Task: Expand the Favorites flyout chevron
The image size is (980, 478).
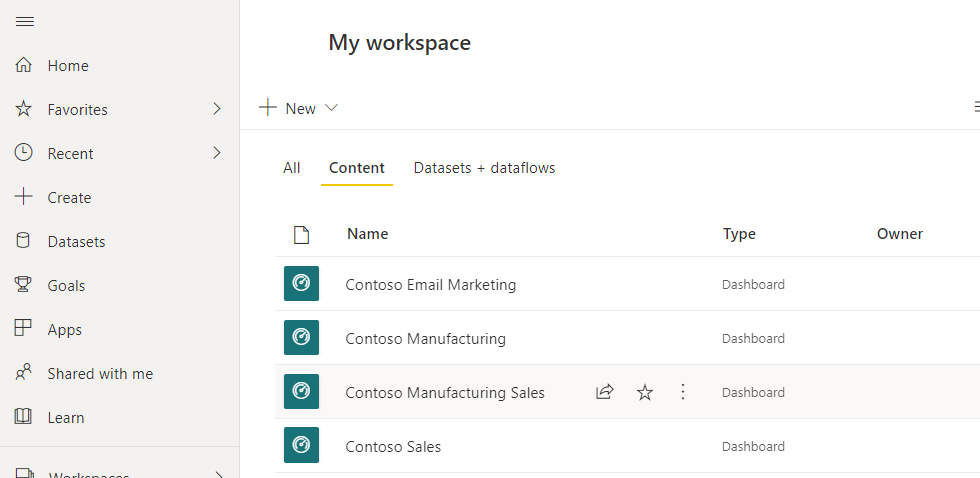Action: 217,109
